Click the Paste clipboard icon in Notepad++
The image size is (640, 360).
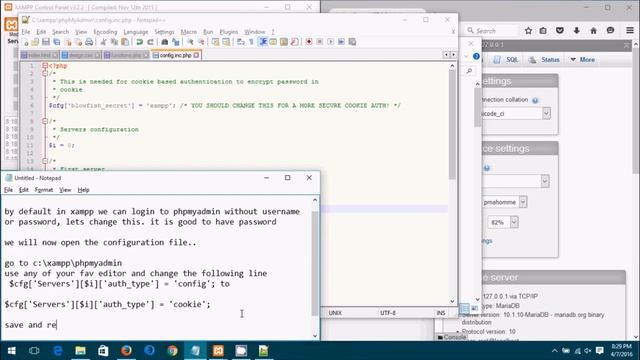(125, 42)
